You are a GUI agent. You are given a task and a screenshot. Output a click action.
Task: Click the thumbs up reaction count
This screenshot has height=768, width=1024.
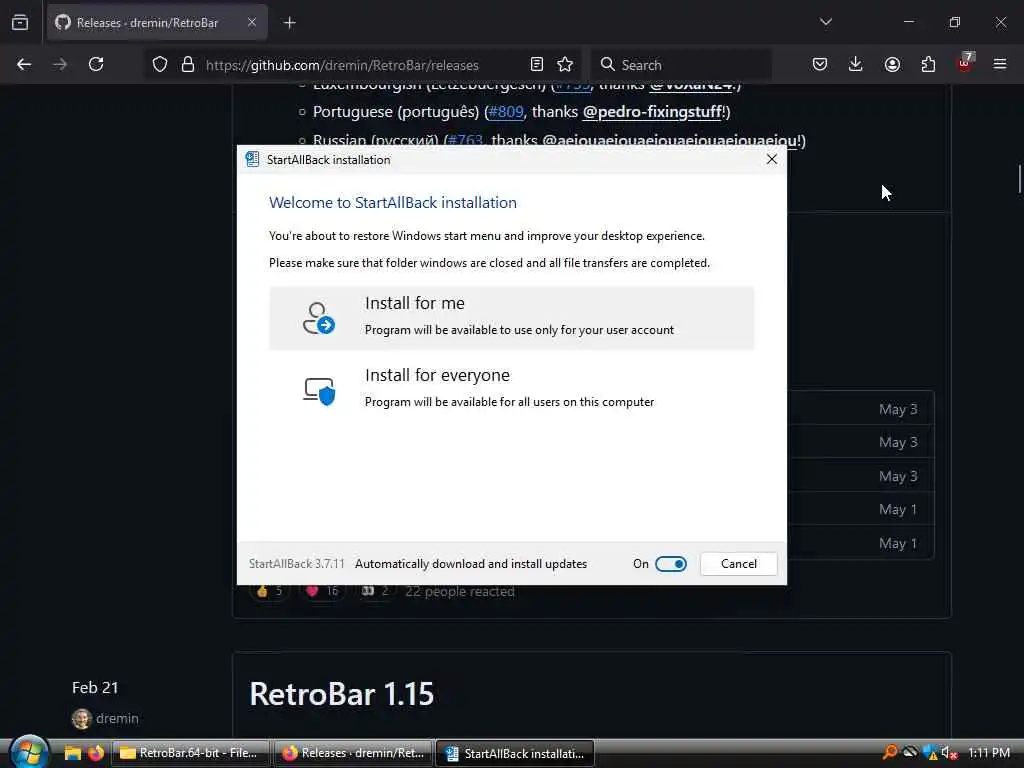click(x=269, y=591)
